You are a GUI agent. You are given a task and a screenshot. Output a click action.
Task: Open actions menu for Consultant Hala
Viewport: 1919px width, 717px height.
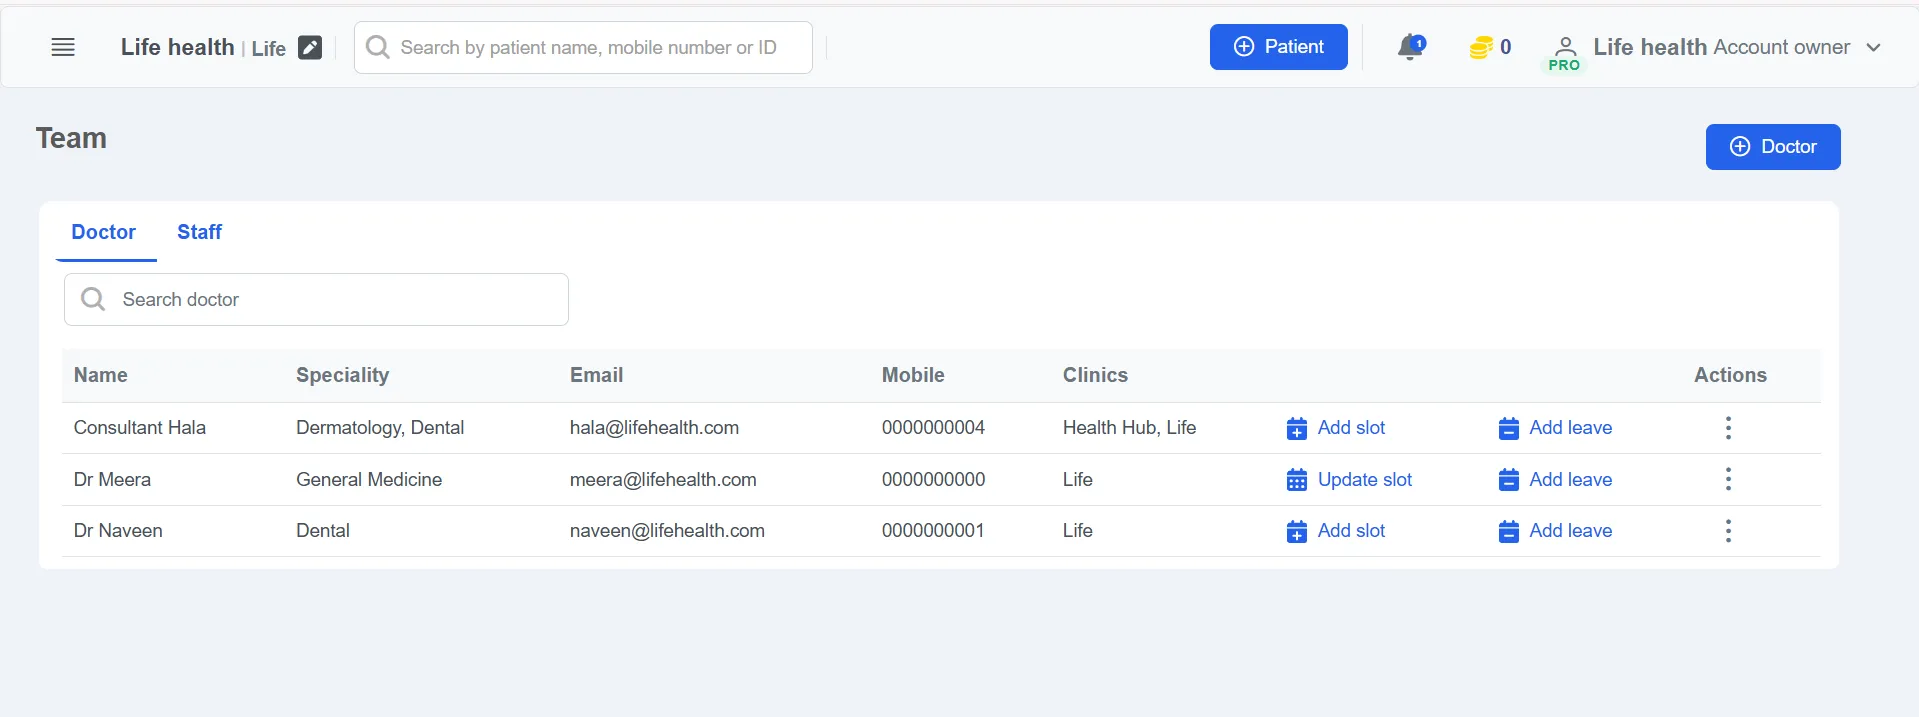pyautogui.click(x=1728, y=428)
